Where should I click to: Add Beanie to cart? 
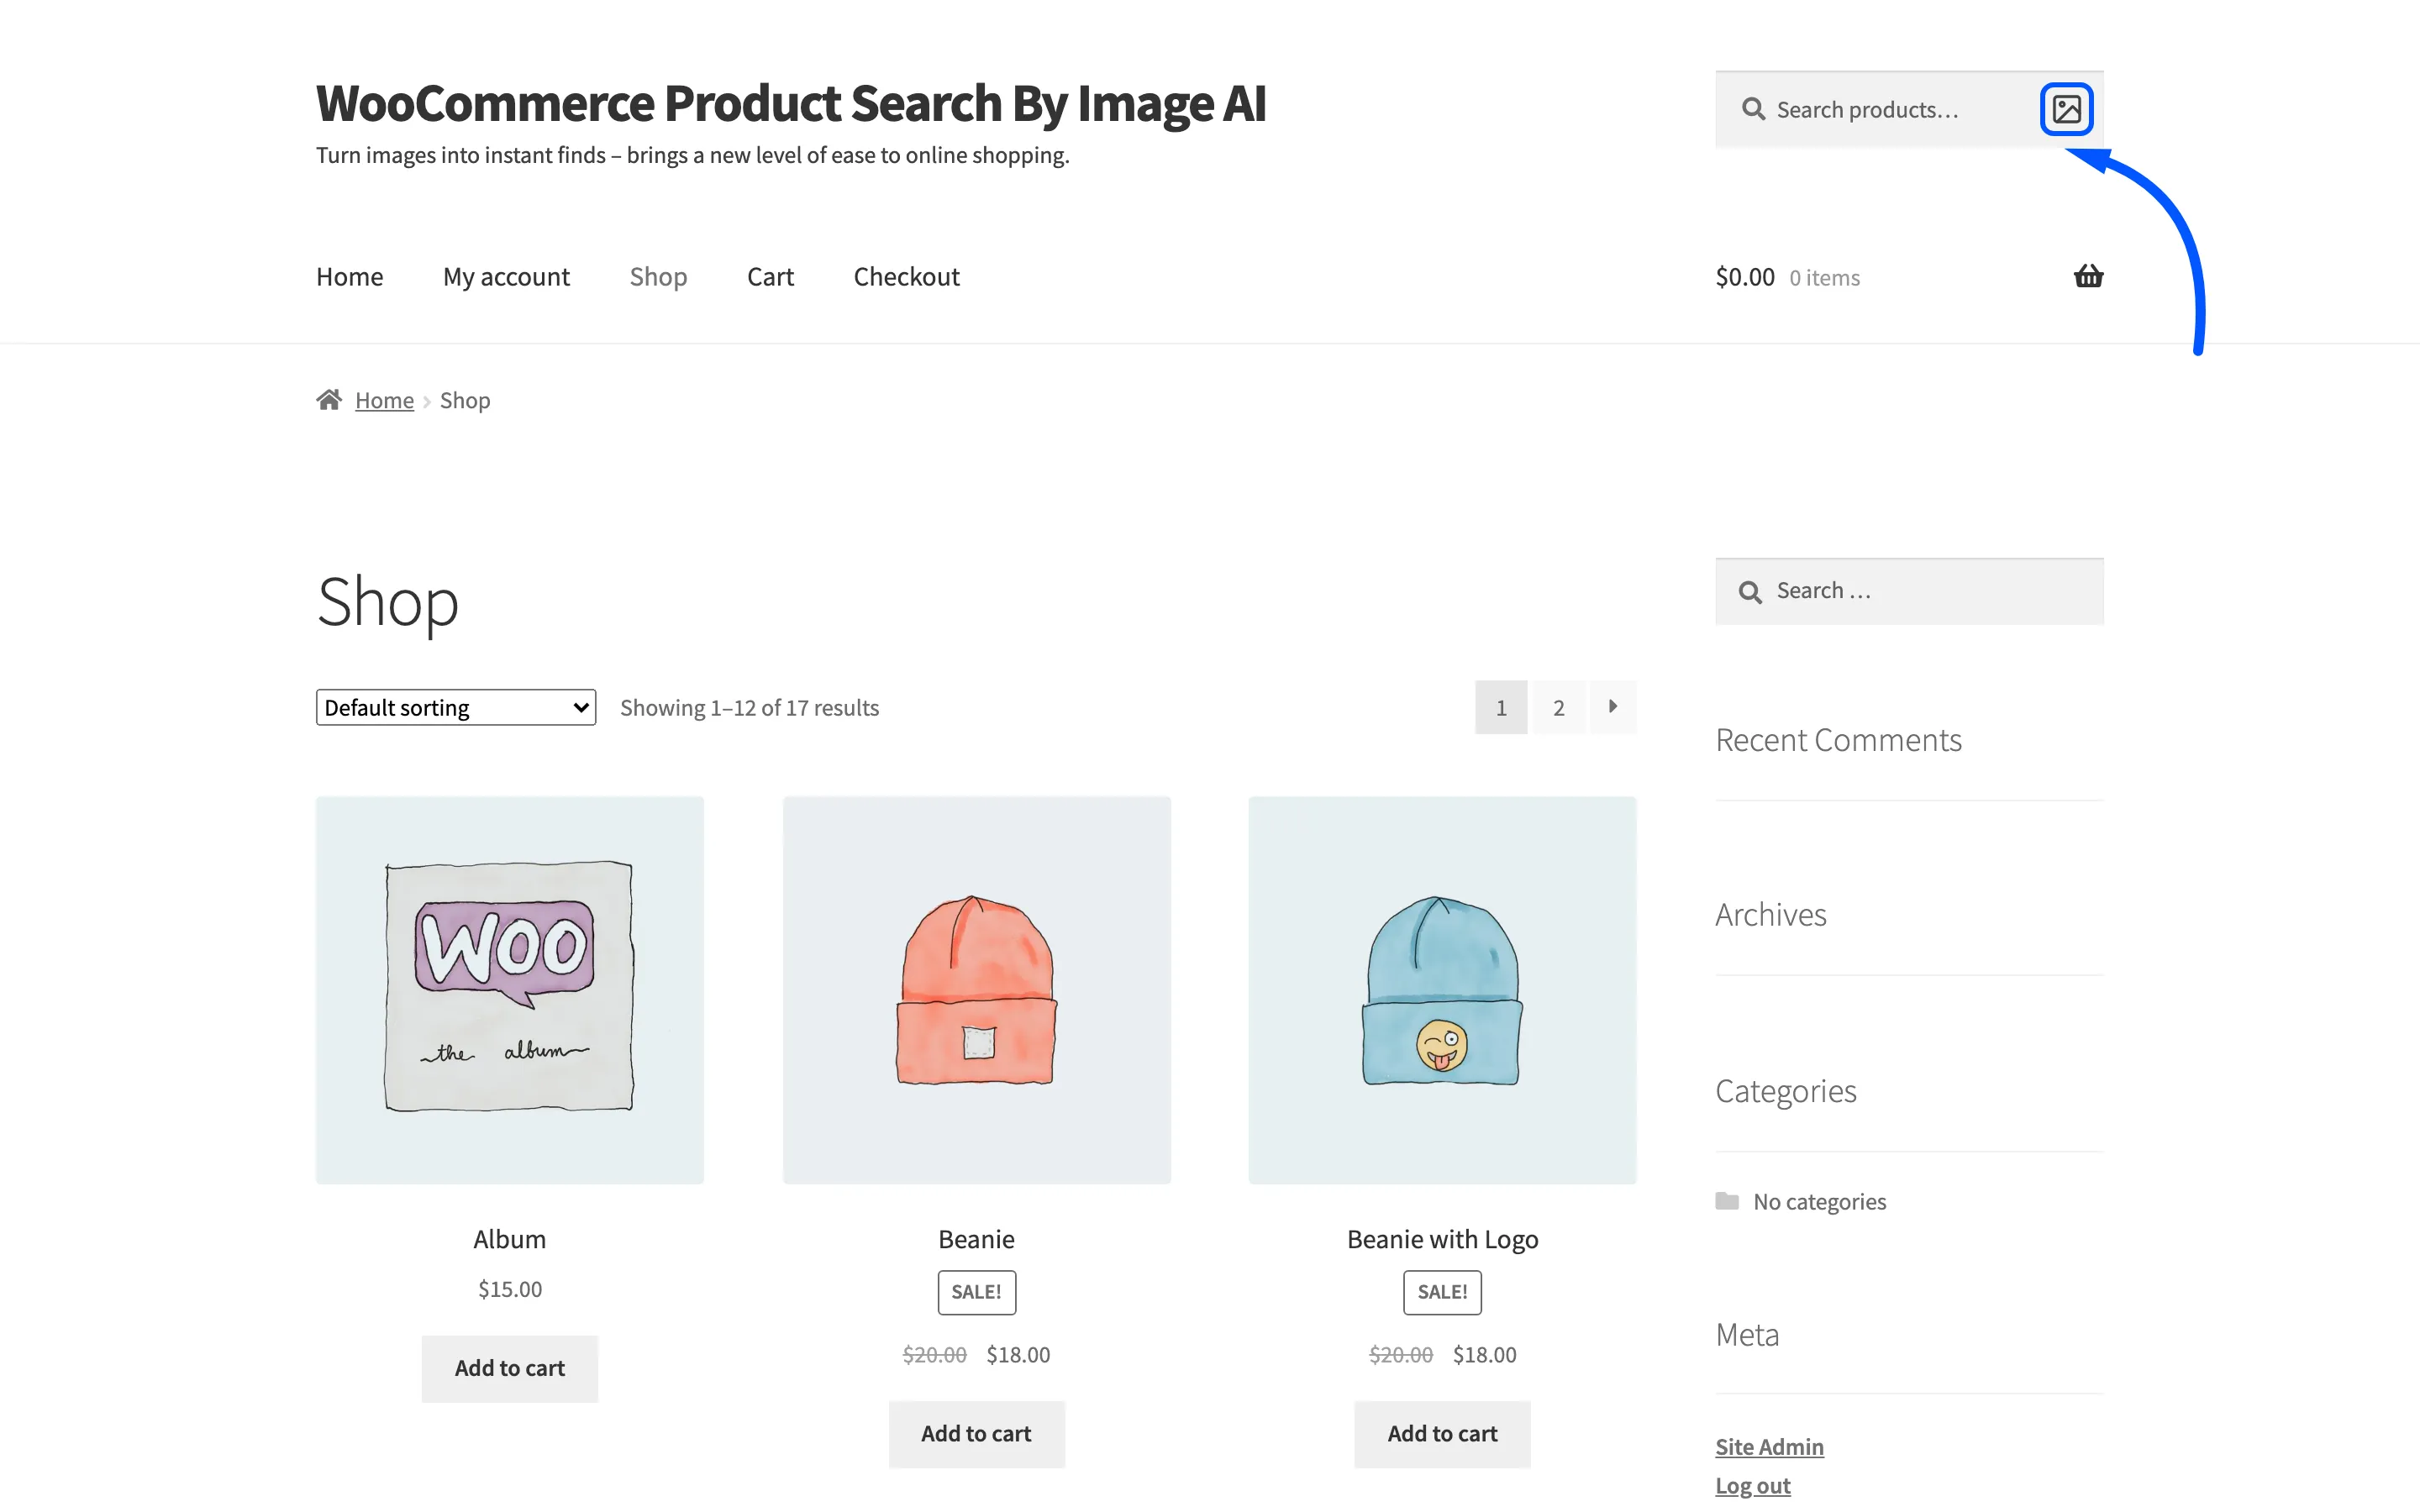[976, 1433]
